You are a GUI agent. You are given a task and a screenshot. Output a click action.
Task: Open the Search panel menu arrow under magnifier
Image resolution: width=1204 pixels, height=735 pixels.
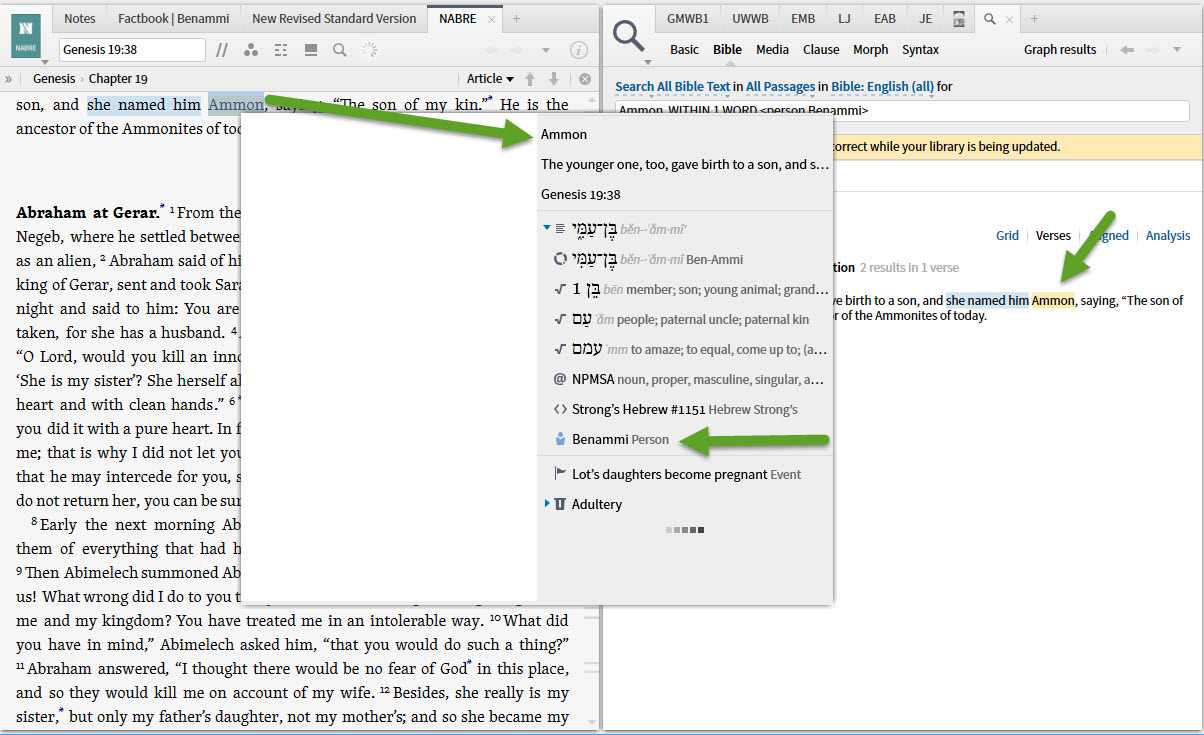(647, 62)
